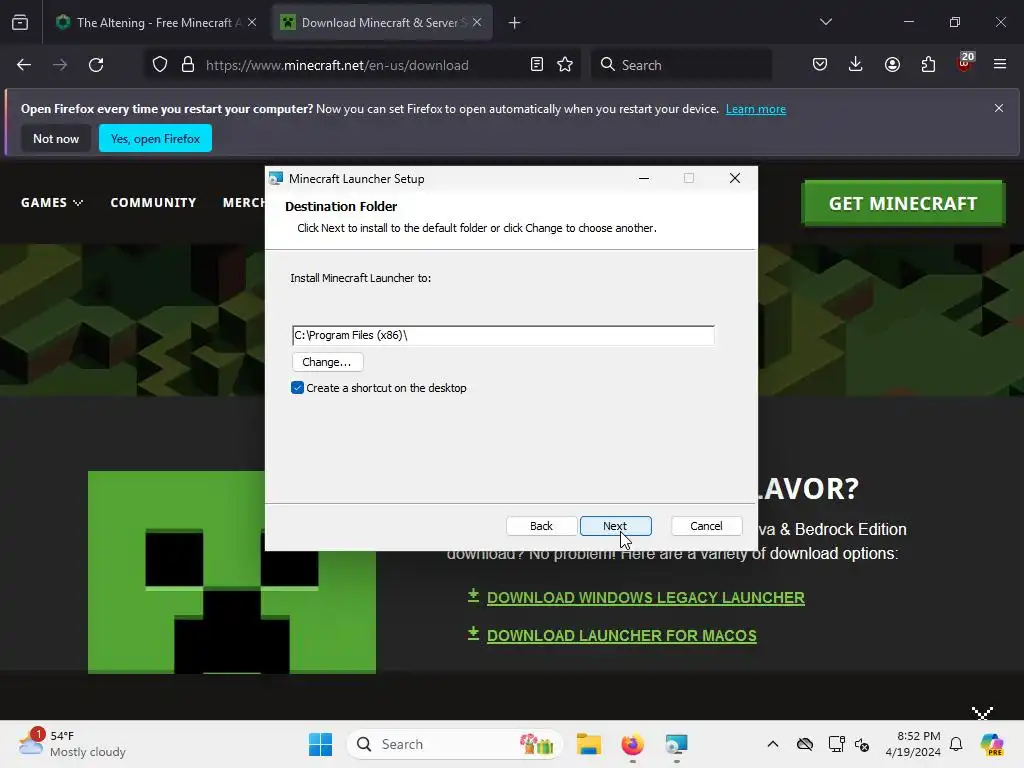
Task: Open Firefox downloads panel
Action: [x=856, y=65]
